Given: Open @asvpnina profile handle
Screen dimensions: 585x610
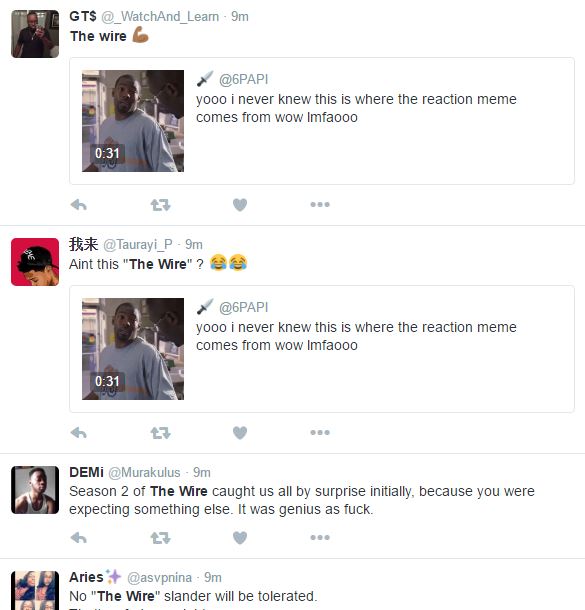Looking at the screenshot, I should pos(159,578).
